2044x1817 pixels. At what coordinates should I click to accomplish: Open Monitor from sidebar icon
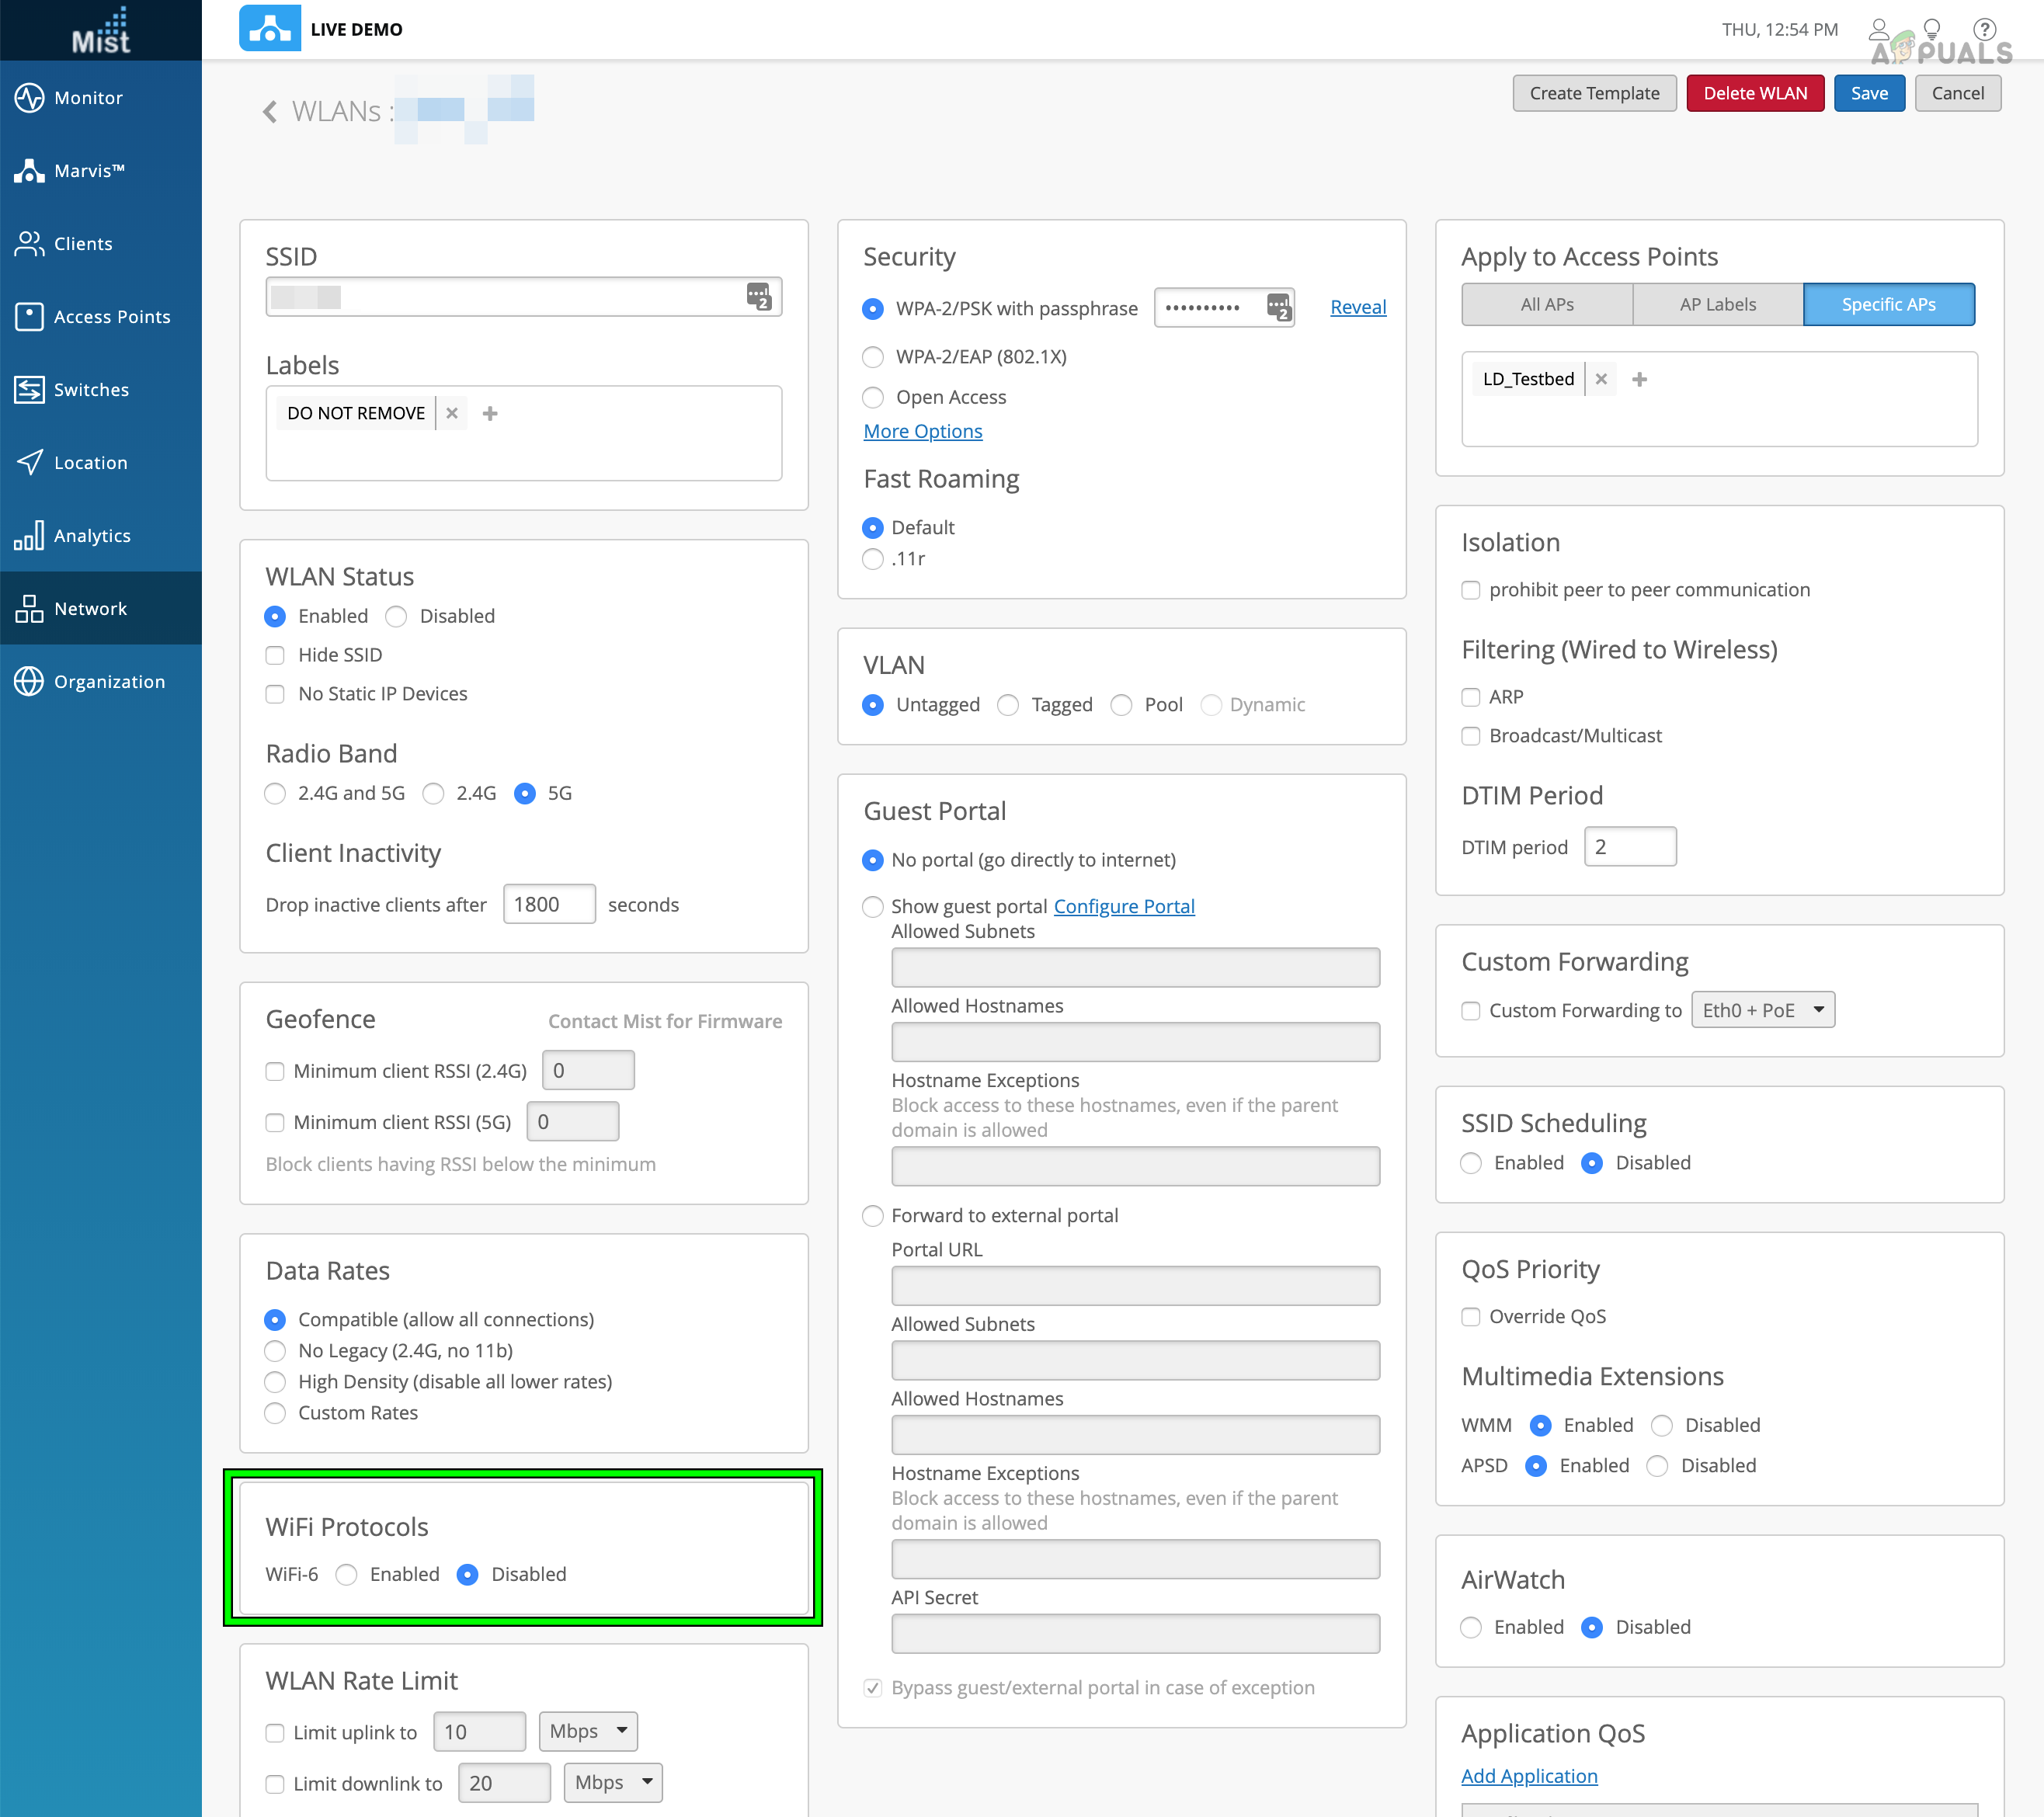pyautogui.click(x=29, y=98)
